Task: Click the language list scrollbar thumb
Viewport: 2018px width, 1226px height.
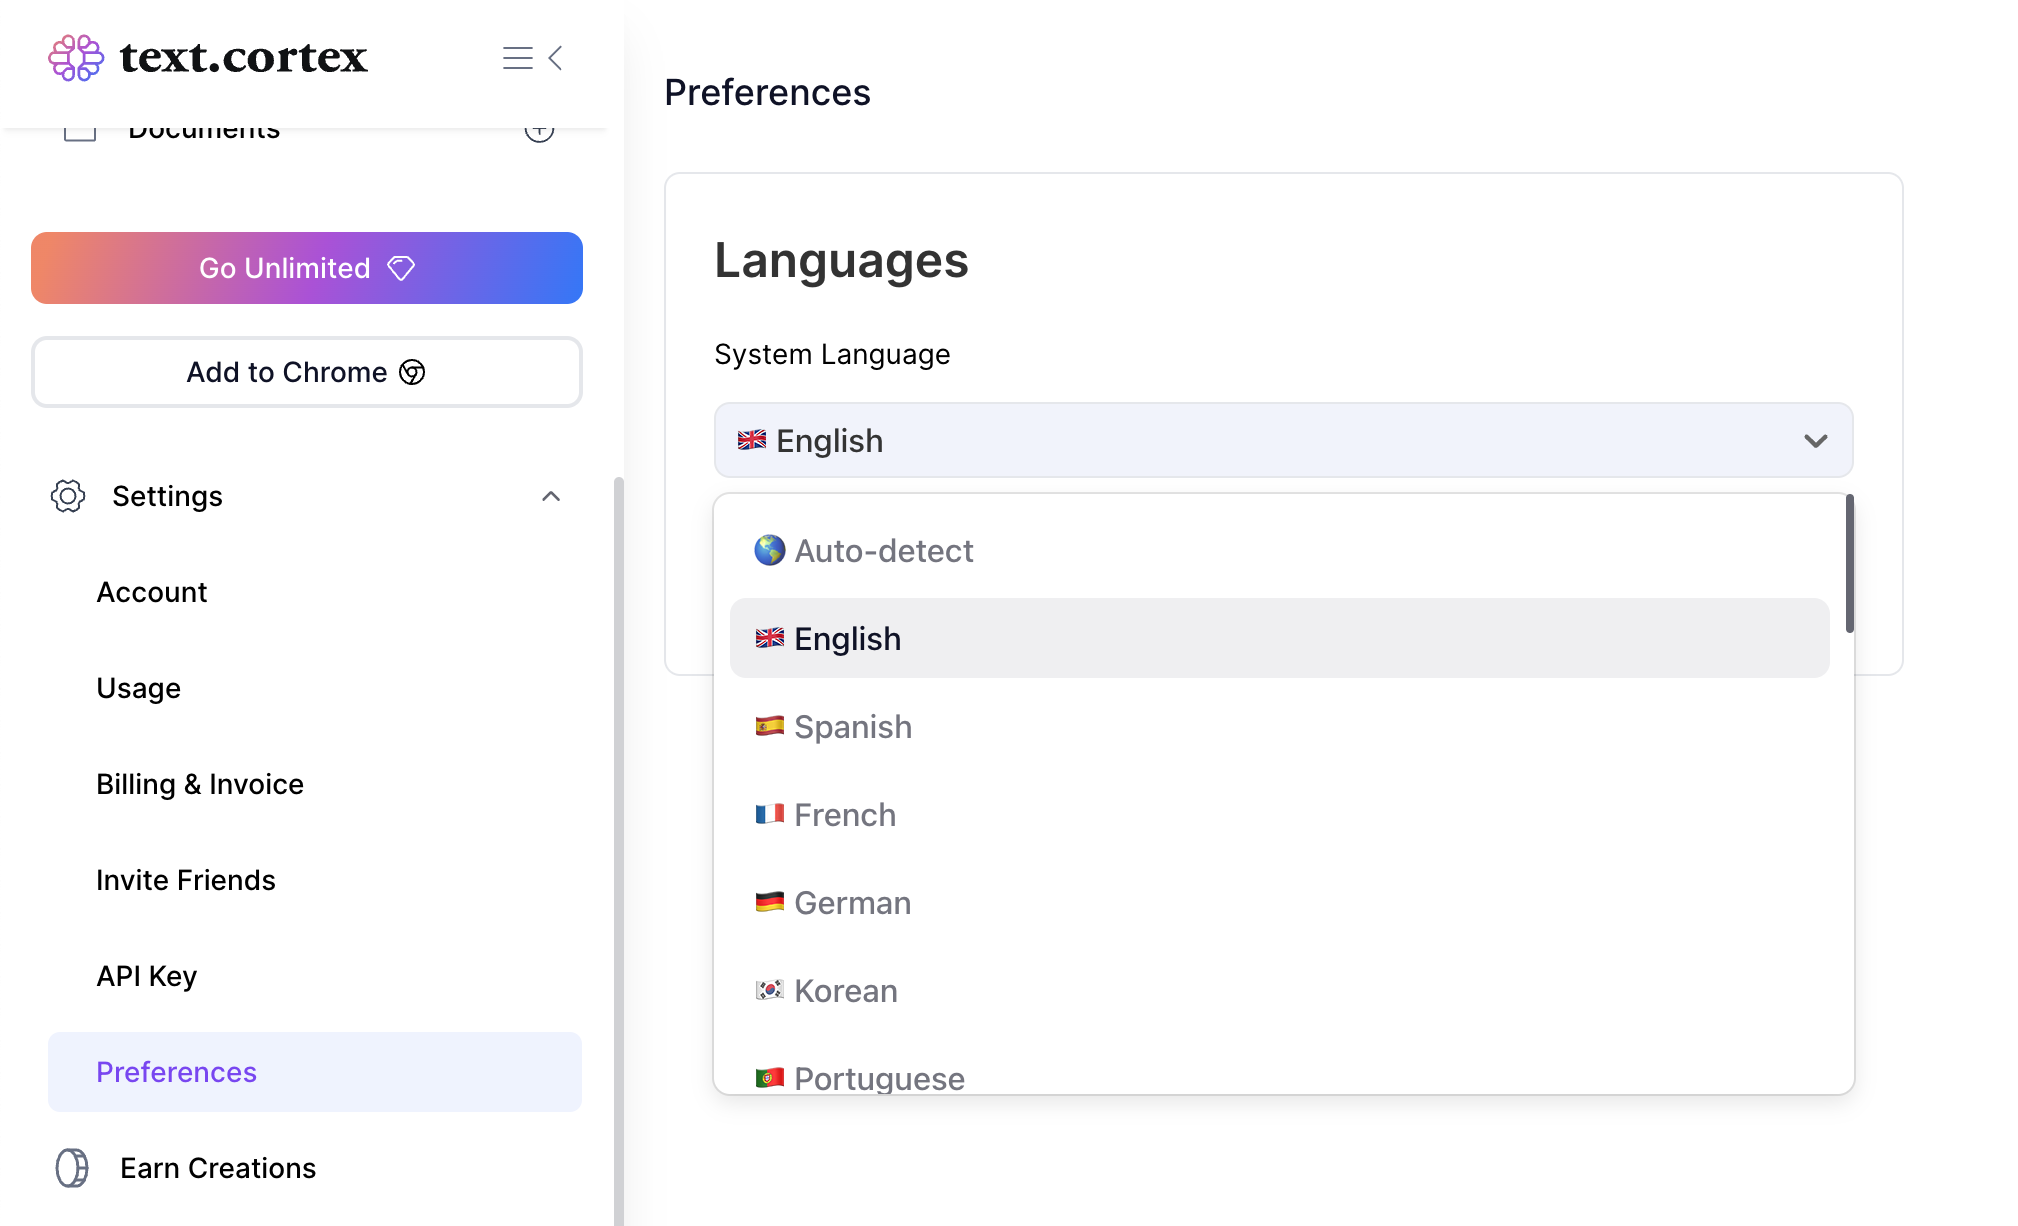Action: (x=1849, y=563)
